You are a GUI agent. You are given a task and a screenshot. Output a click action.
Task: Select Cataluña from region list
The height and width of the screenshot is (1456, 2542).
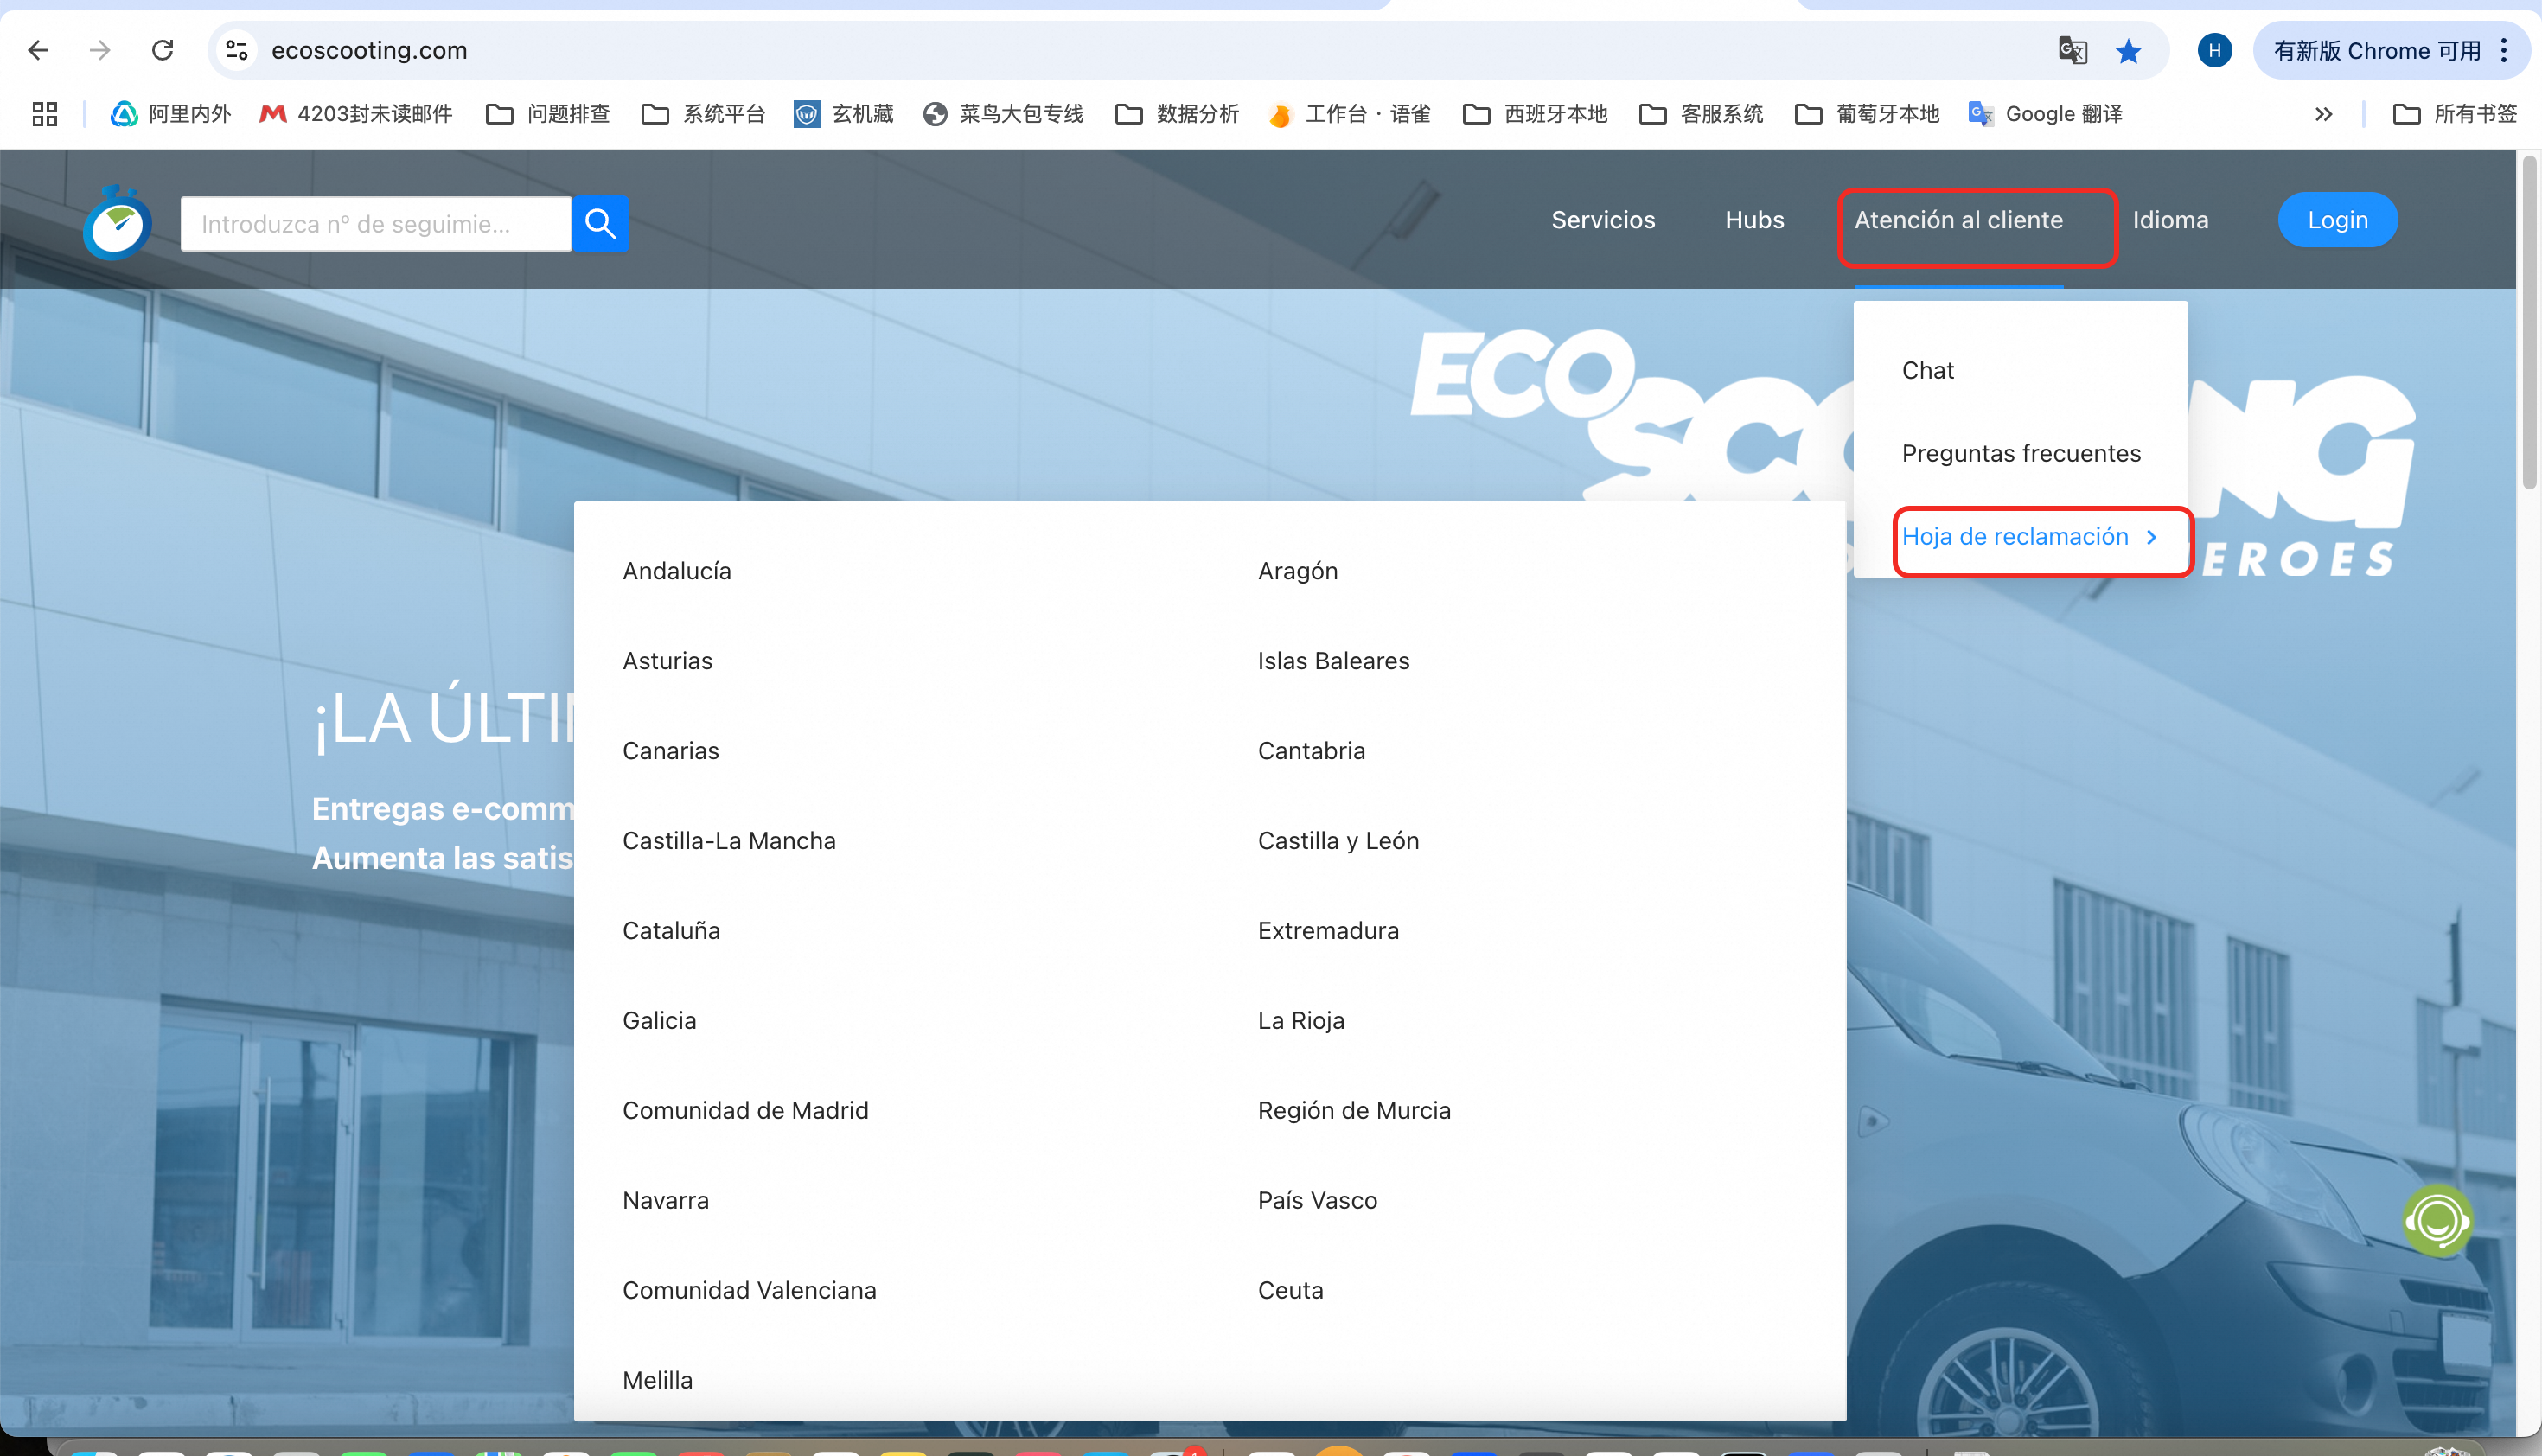pyautogui.click(x=671, y=930)
